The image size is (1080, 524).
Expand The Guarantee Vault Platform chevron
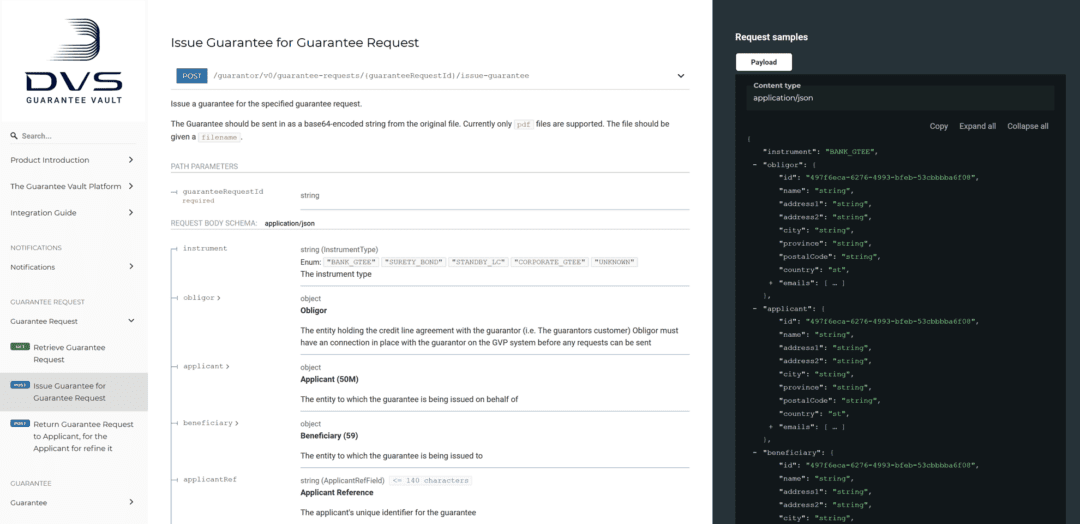point(131,186)
